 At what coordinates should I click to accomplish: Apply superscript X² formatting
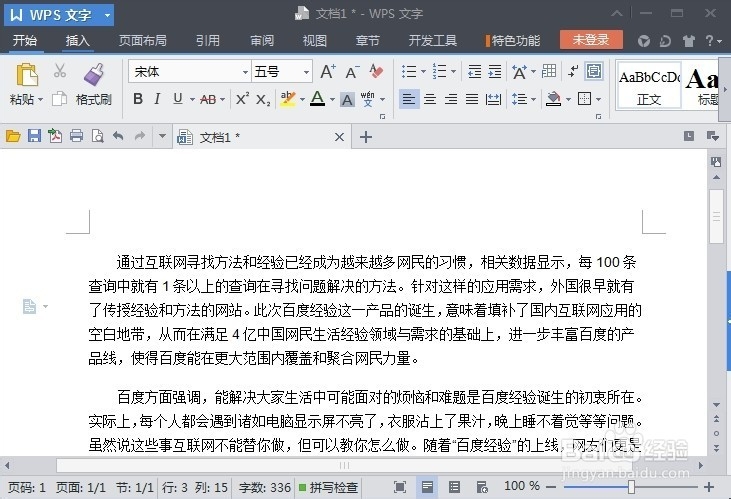(242, 99)
